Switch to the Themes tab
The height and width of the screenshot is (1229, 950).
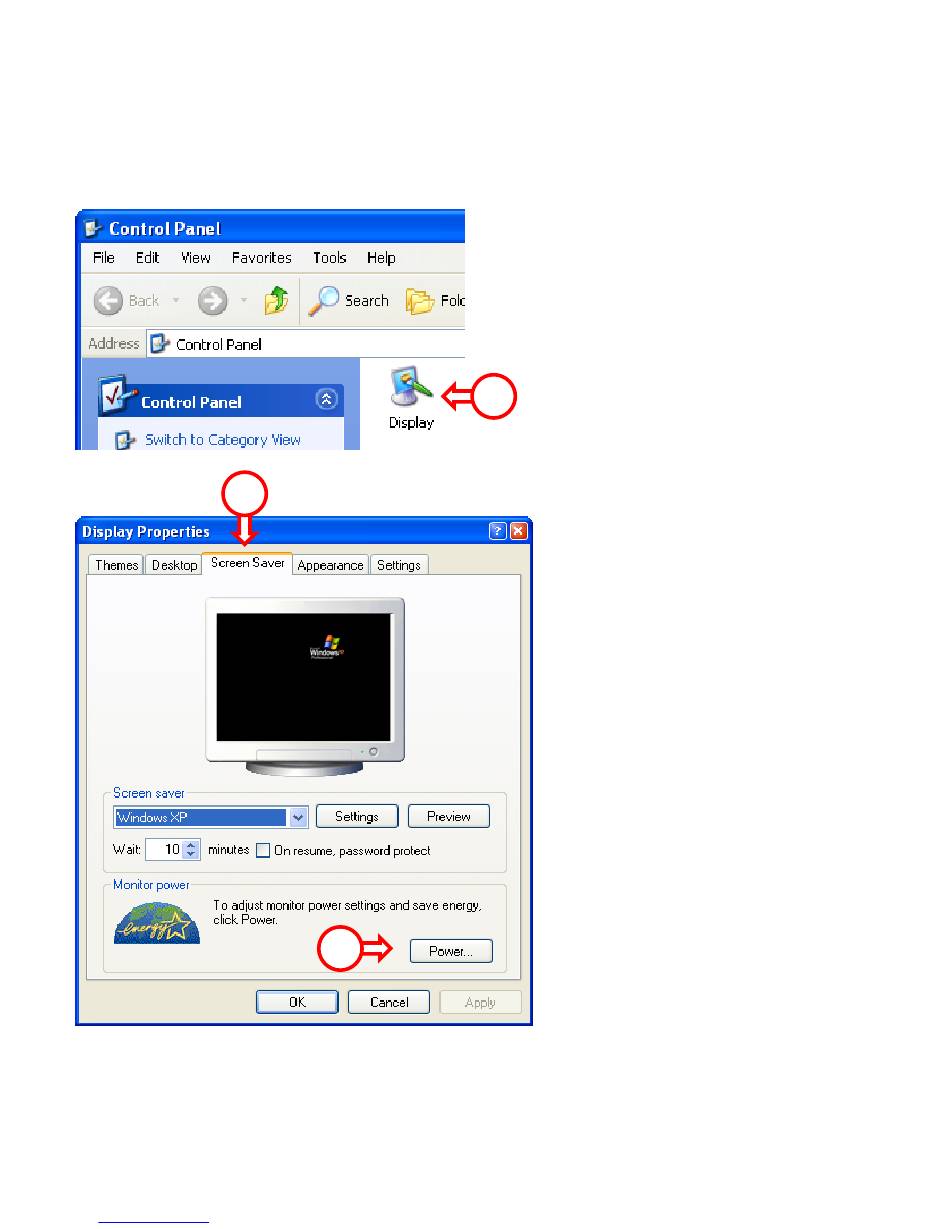point(116,565)
